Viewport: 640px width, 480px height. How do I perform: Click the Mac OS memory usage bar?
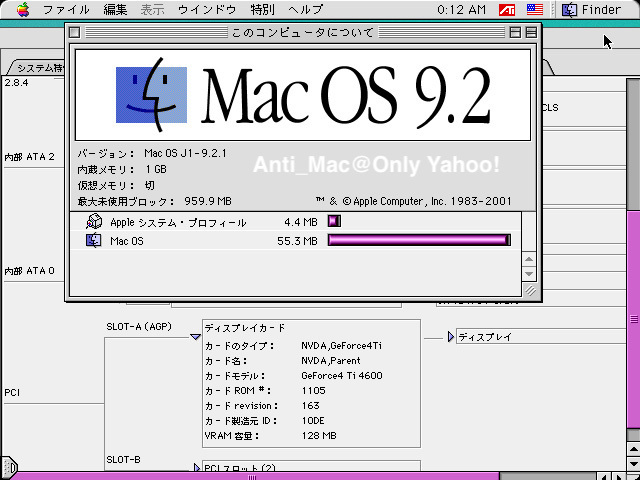419,240
